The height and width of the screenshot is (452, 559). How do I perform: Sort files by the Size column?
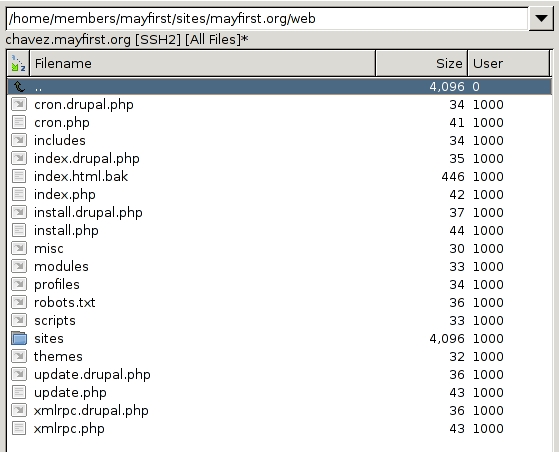pos(421,63)
